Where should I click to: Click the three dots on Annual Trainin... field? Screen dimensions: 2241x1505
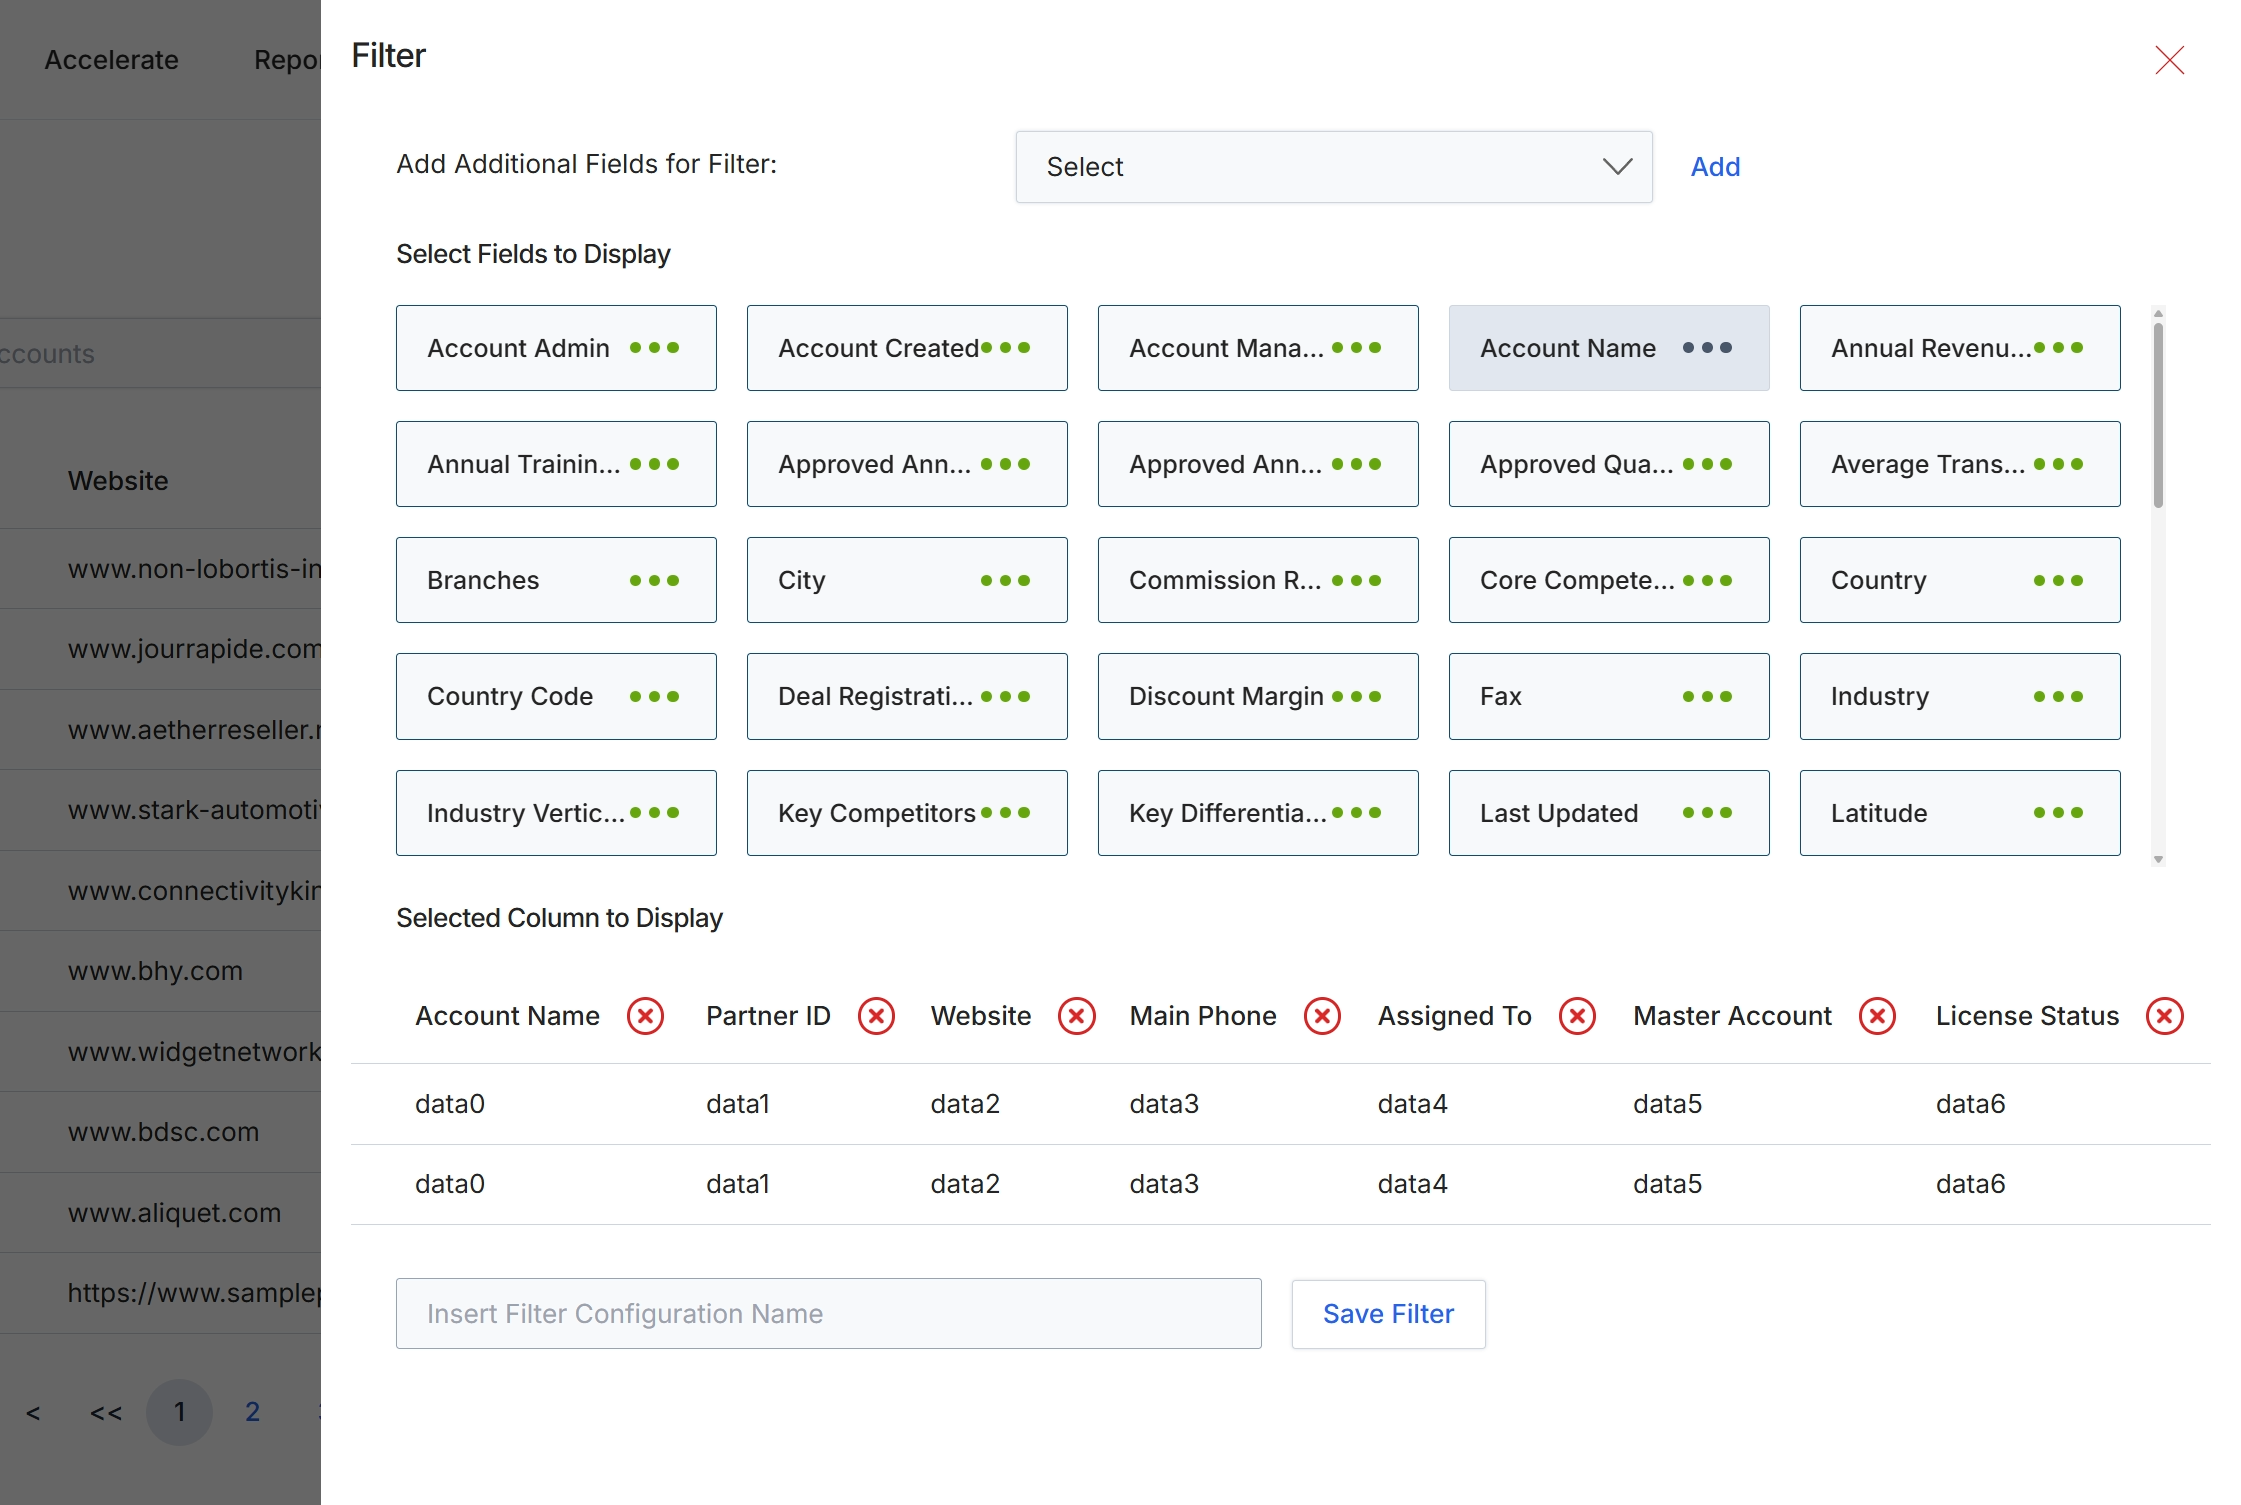click(655, 464)
